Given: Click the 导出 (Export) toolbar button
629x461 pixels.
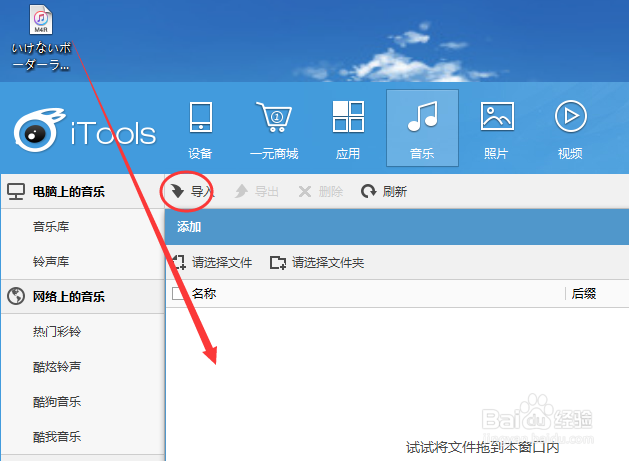Looking at the screenshot, I should click(x=256, y=191).
